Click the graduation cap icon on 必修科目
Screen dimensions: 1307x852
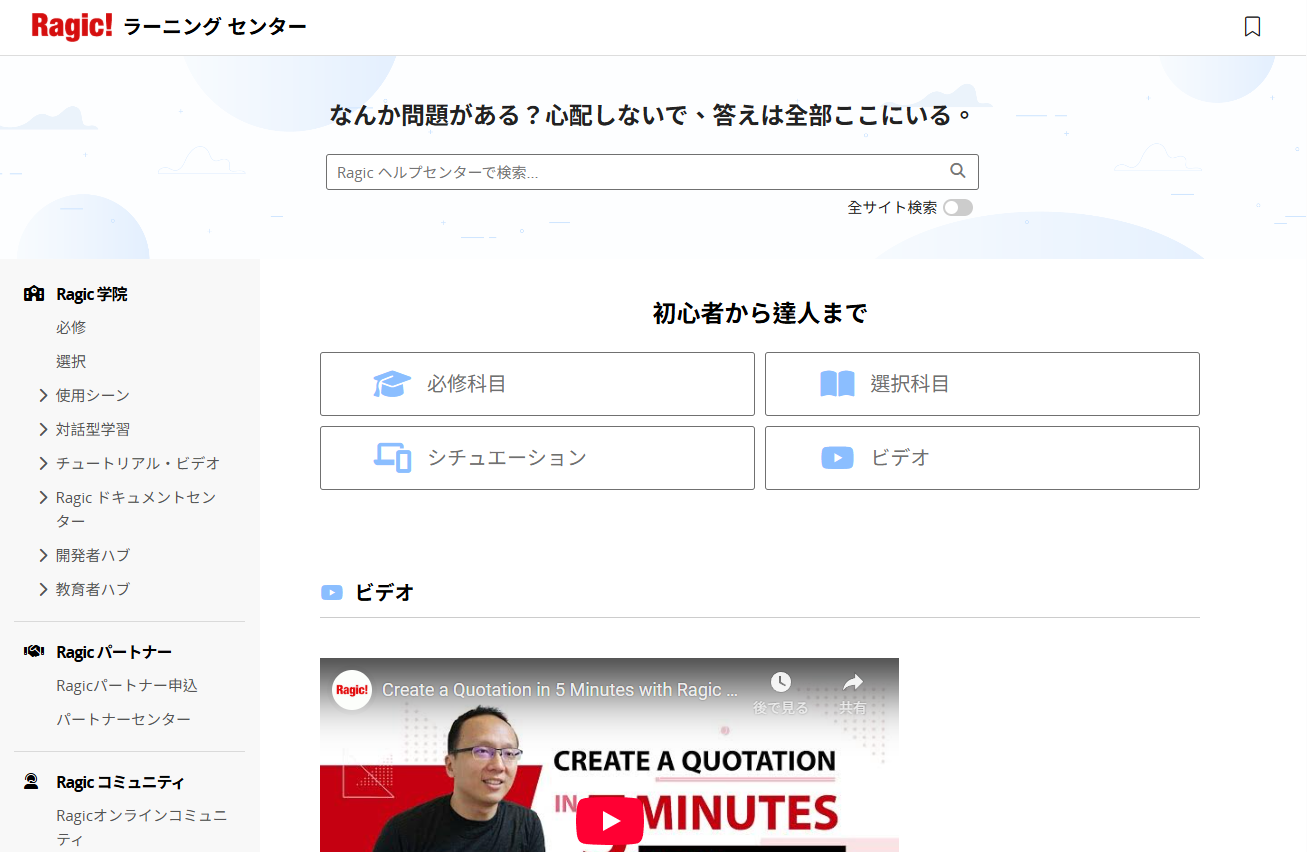tap(392, 384)
